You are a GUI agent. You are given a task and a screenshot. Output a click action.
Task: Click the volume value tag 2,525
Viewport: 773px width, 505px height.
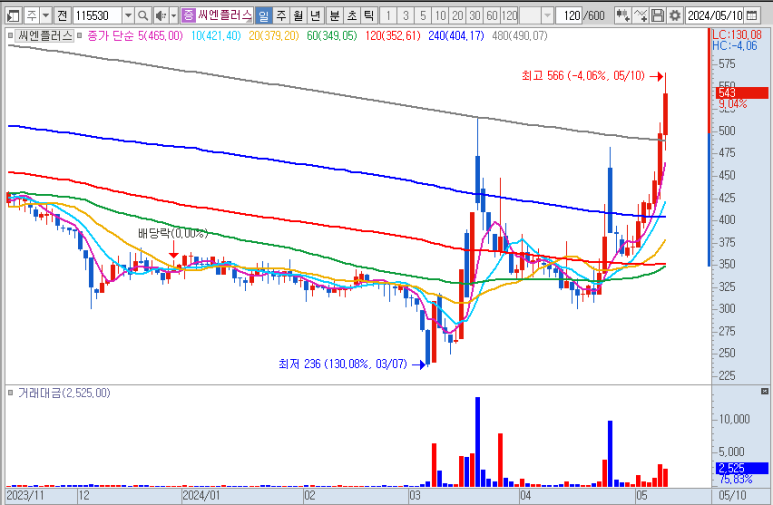point(742,468)
